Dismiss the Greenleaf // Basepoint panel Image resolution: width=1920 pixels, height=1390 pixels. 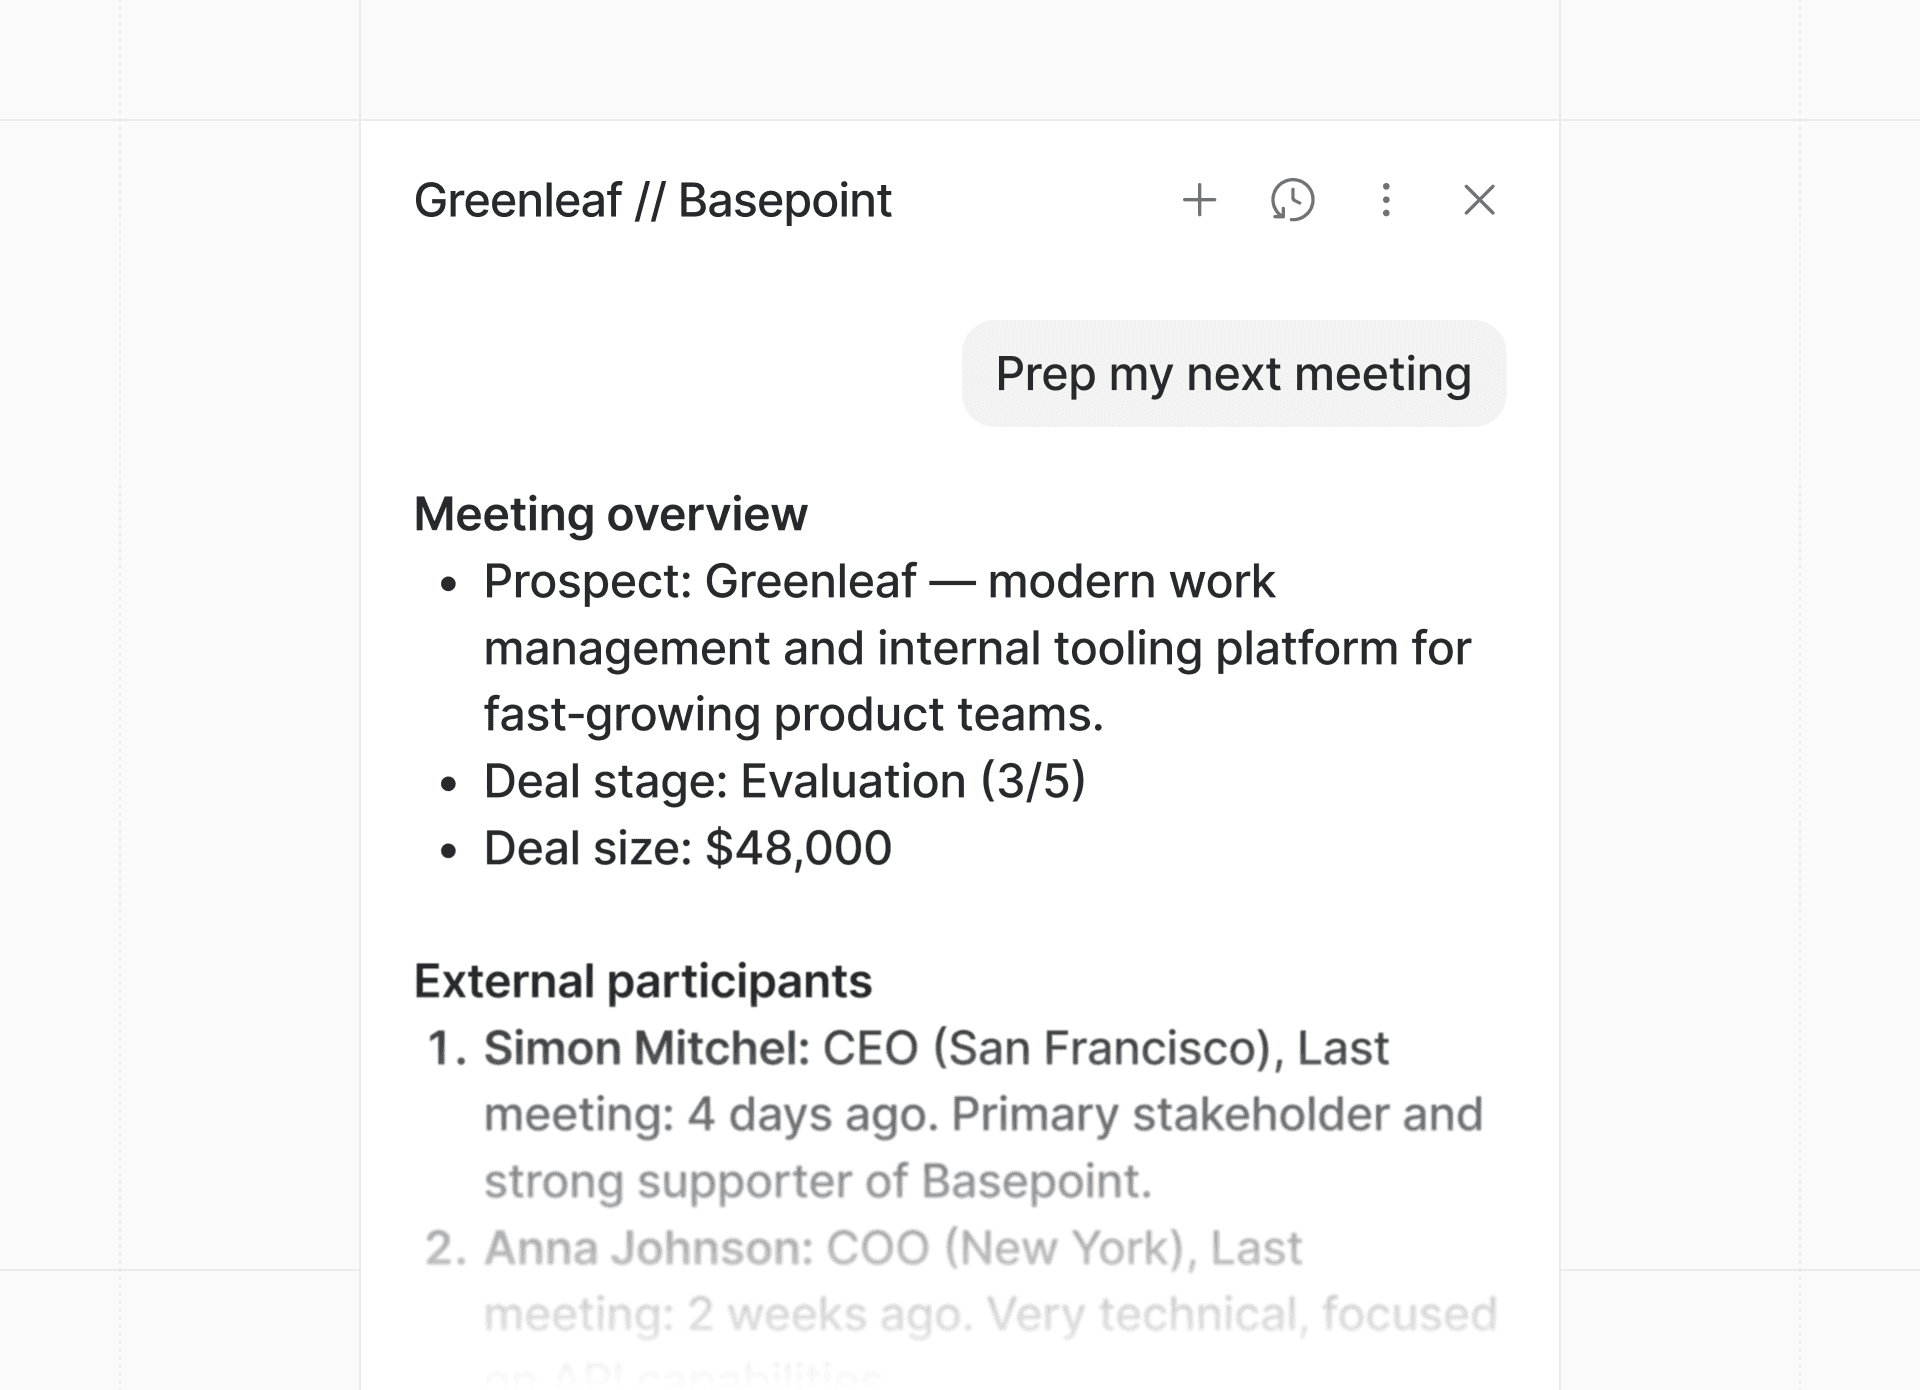(1478, 200)
